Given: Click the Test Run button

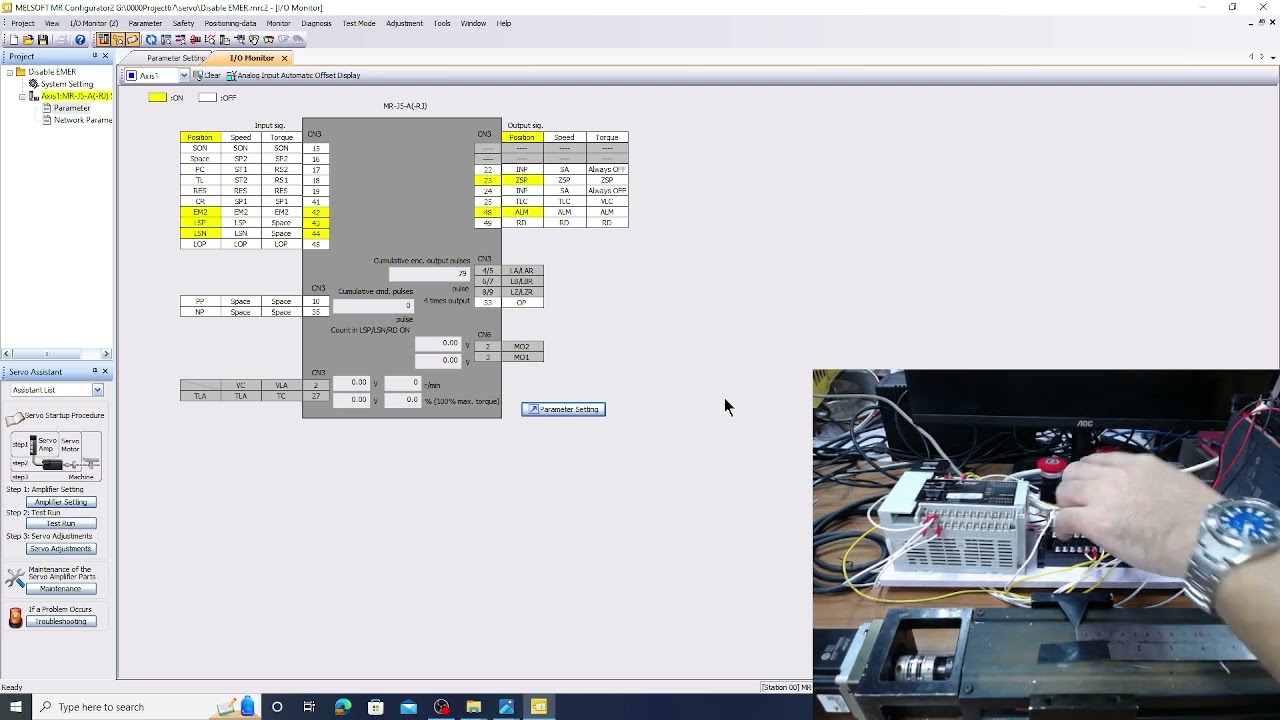Looking at the screenshot, I should (x=61, y=524).
